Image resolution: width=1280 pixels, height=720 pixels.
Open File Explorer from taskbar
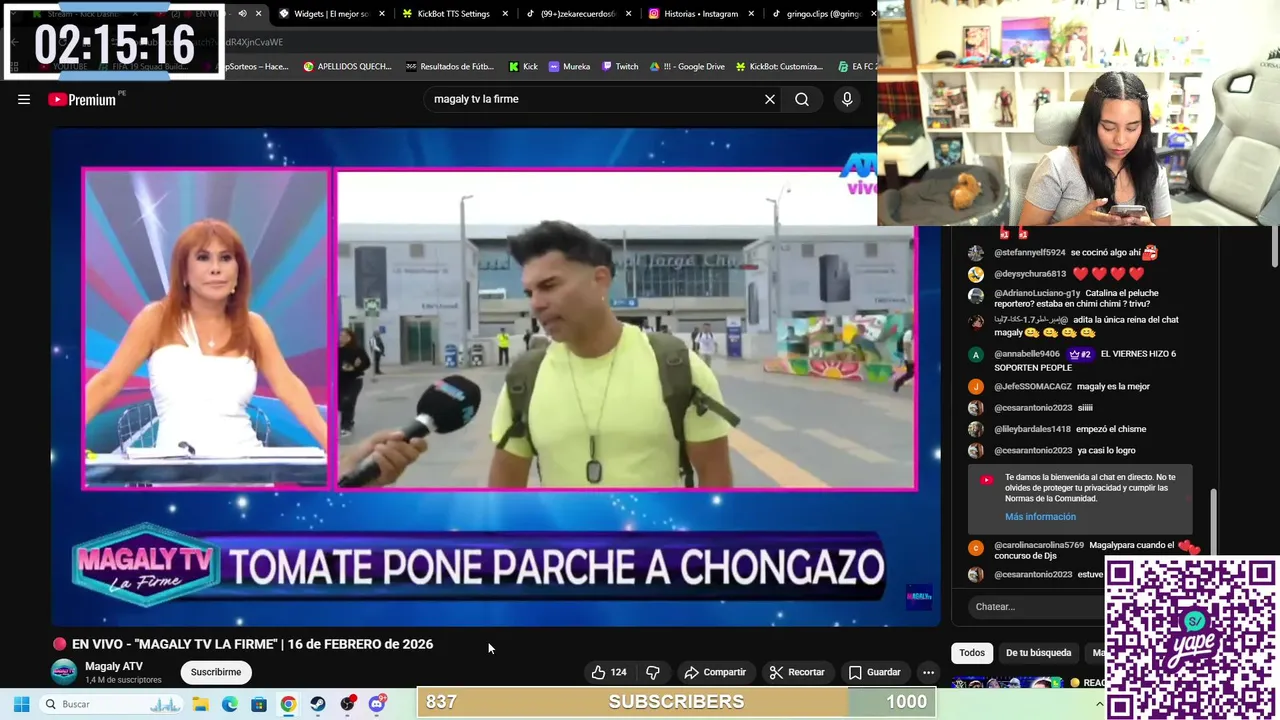click(x=200, y=704)
